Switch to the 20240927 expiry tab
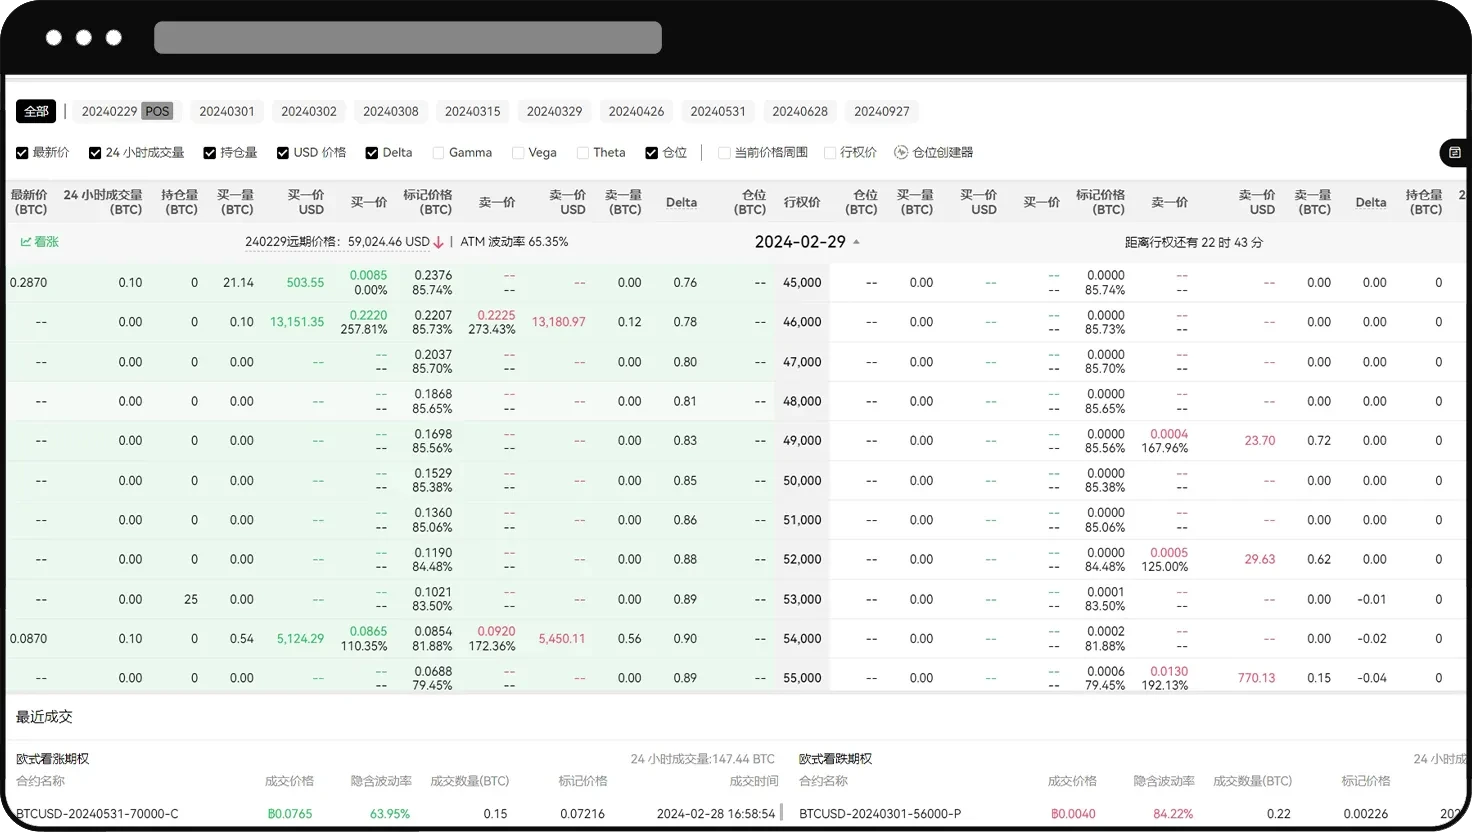The height and width of the screenshot is (832, 1472). click(882, 111)
